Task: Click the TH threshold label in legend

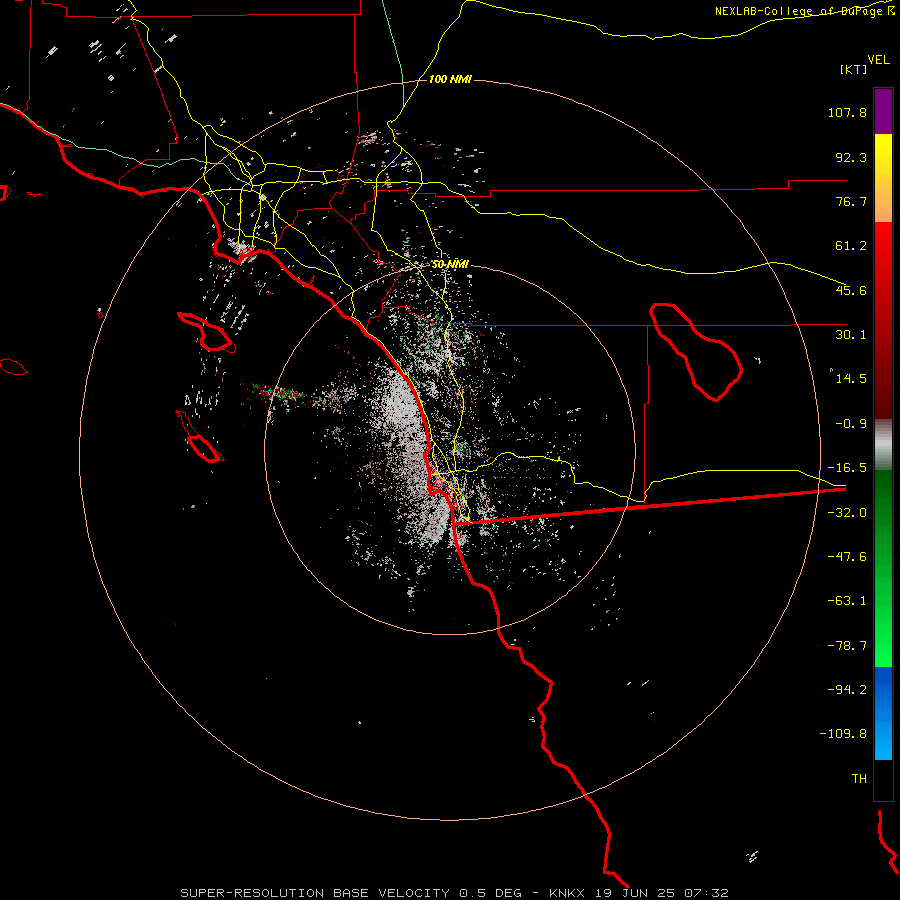Action: [859, 779]
